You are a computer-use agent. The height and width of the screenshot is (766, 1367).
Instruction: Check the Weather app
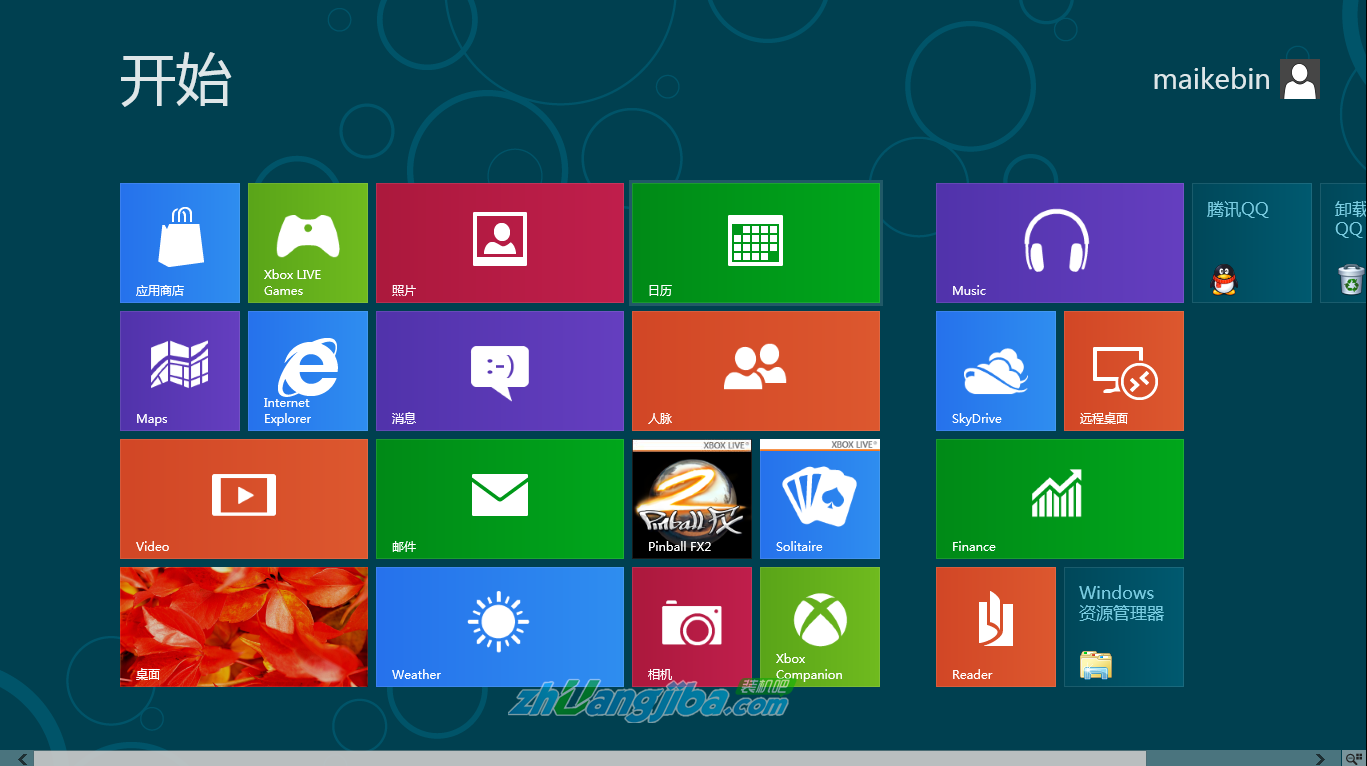coord(499,627)
